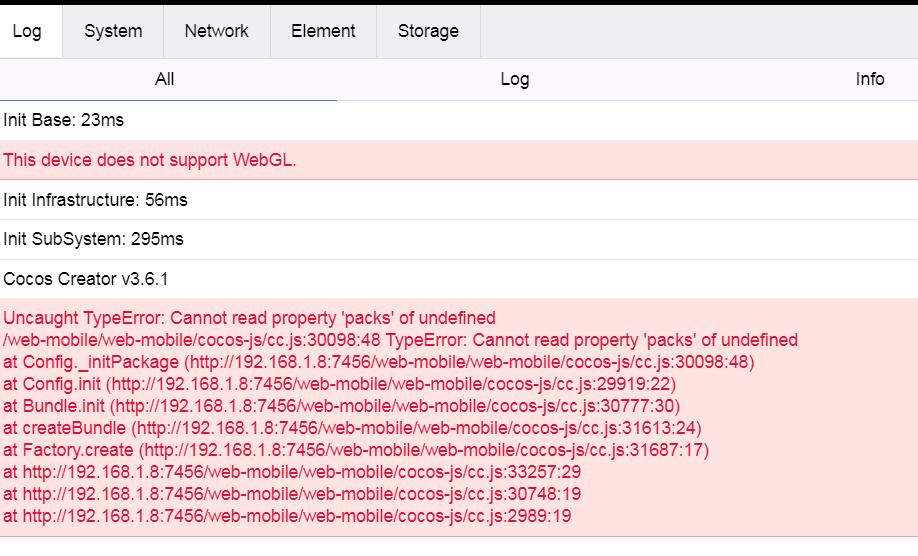Image resolution: width=918 pixels, height=556 pixels.
Task: Filter by Log level beside All
Action: (514, 79)
